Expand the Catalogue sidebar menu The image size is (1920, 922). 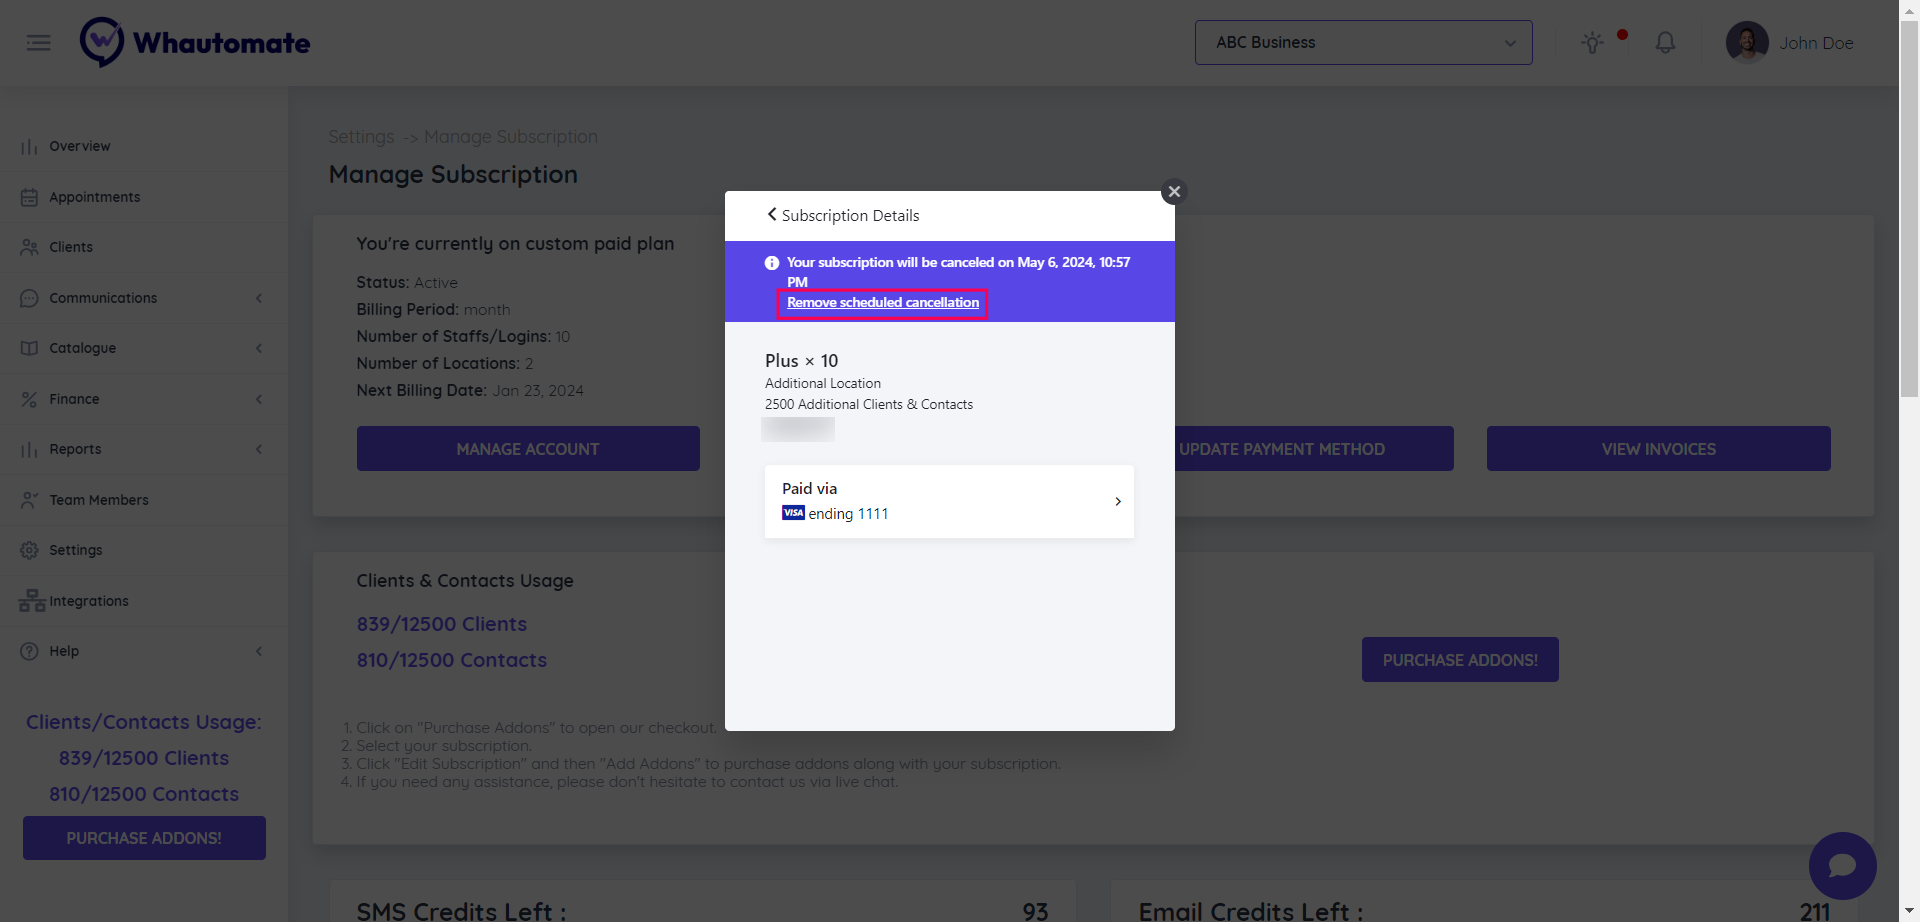[x=83, y=348]
